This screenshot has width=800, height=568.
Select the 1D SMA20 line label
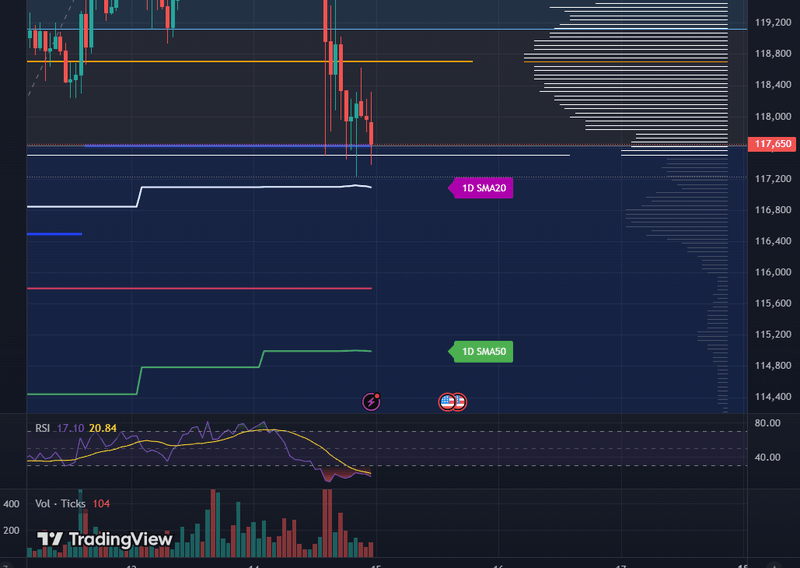[x=481, y=188]
